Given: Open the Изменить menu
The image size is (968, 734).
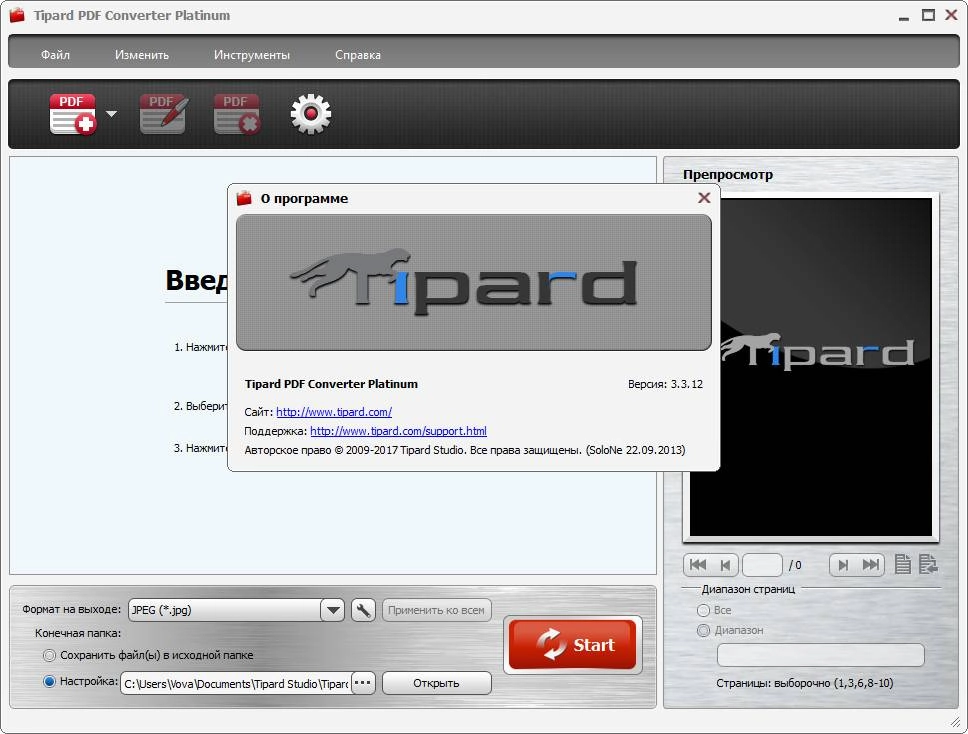Looking at the screenshot, I should tap(142, 55).
